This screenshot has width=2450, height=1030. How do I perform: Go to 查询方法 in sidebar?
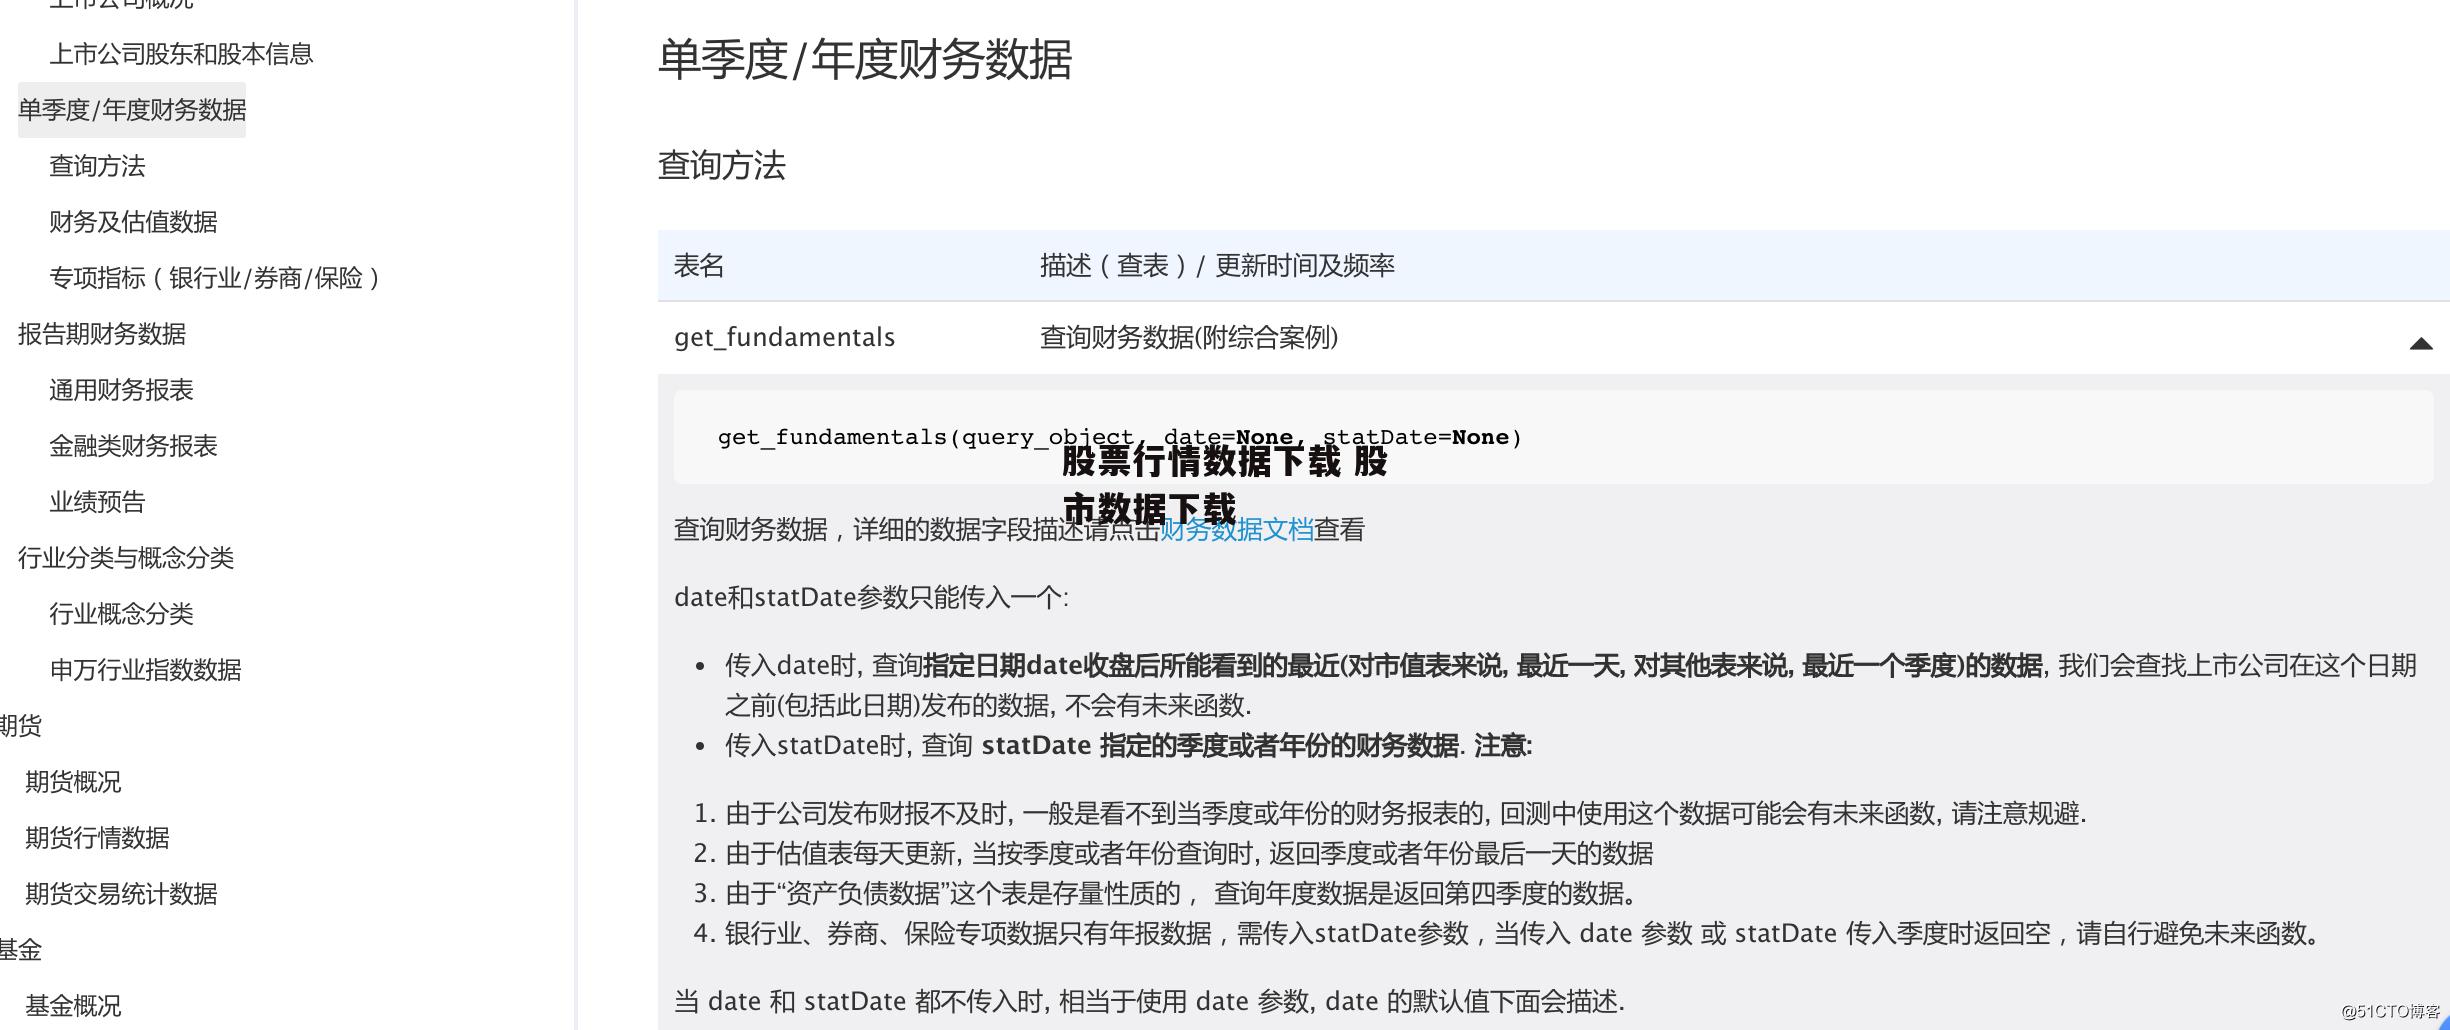click(x=97, y=166)
